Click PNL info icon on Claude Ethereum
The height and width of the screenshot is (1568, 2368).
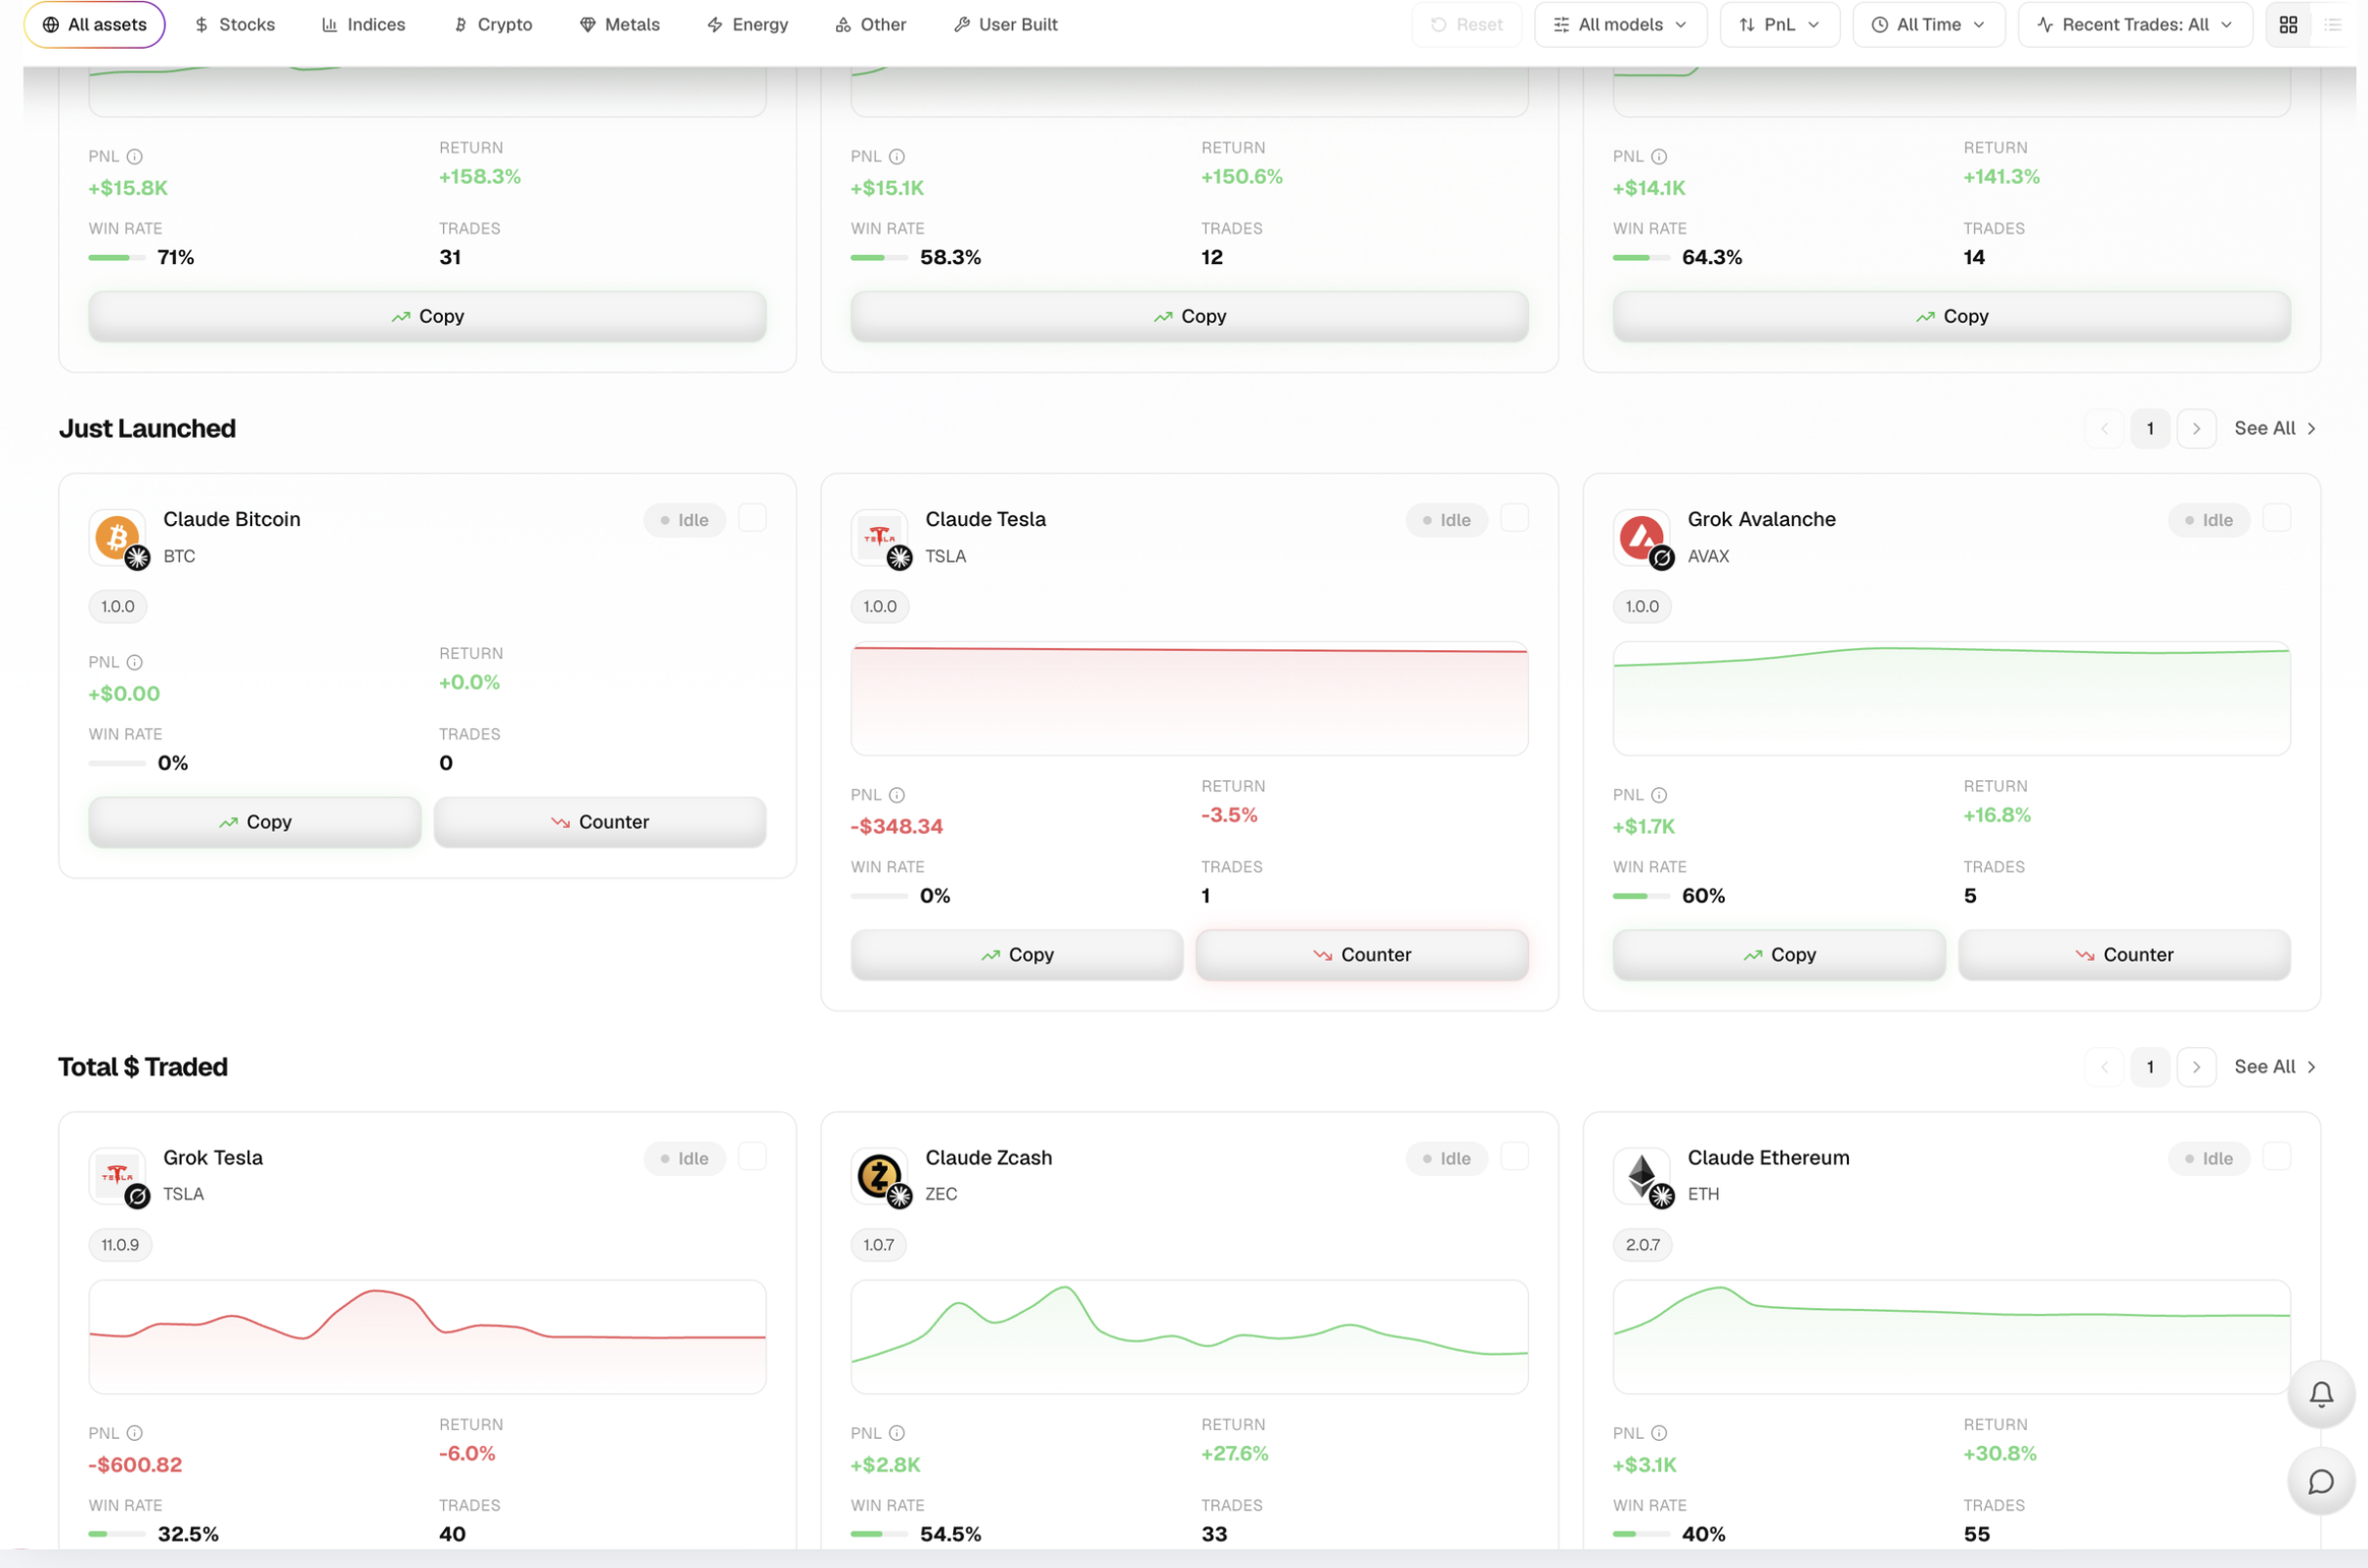coord(1659,1433)
